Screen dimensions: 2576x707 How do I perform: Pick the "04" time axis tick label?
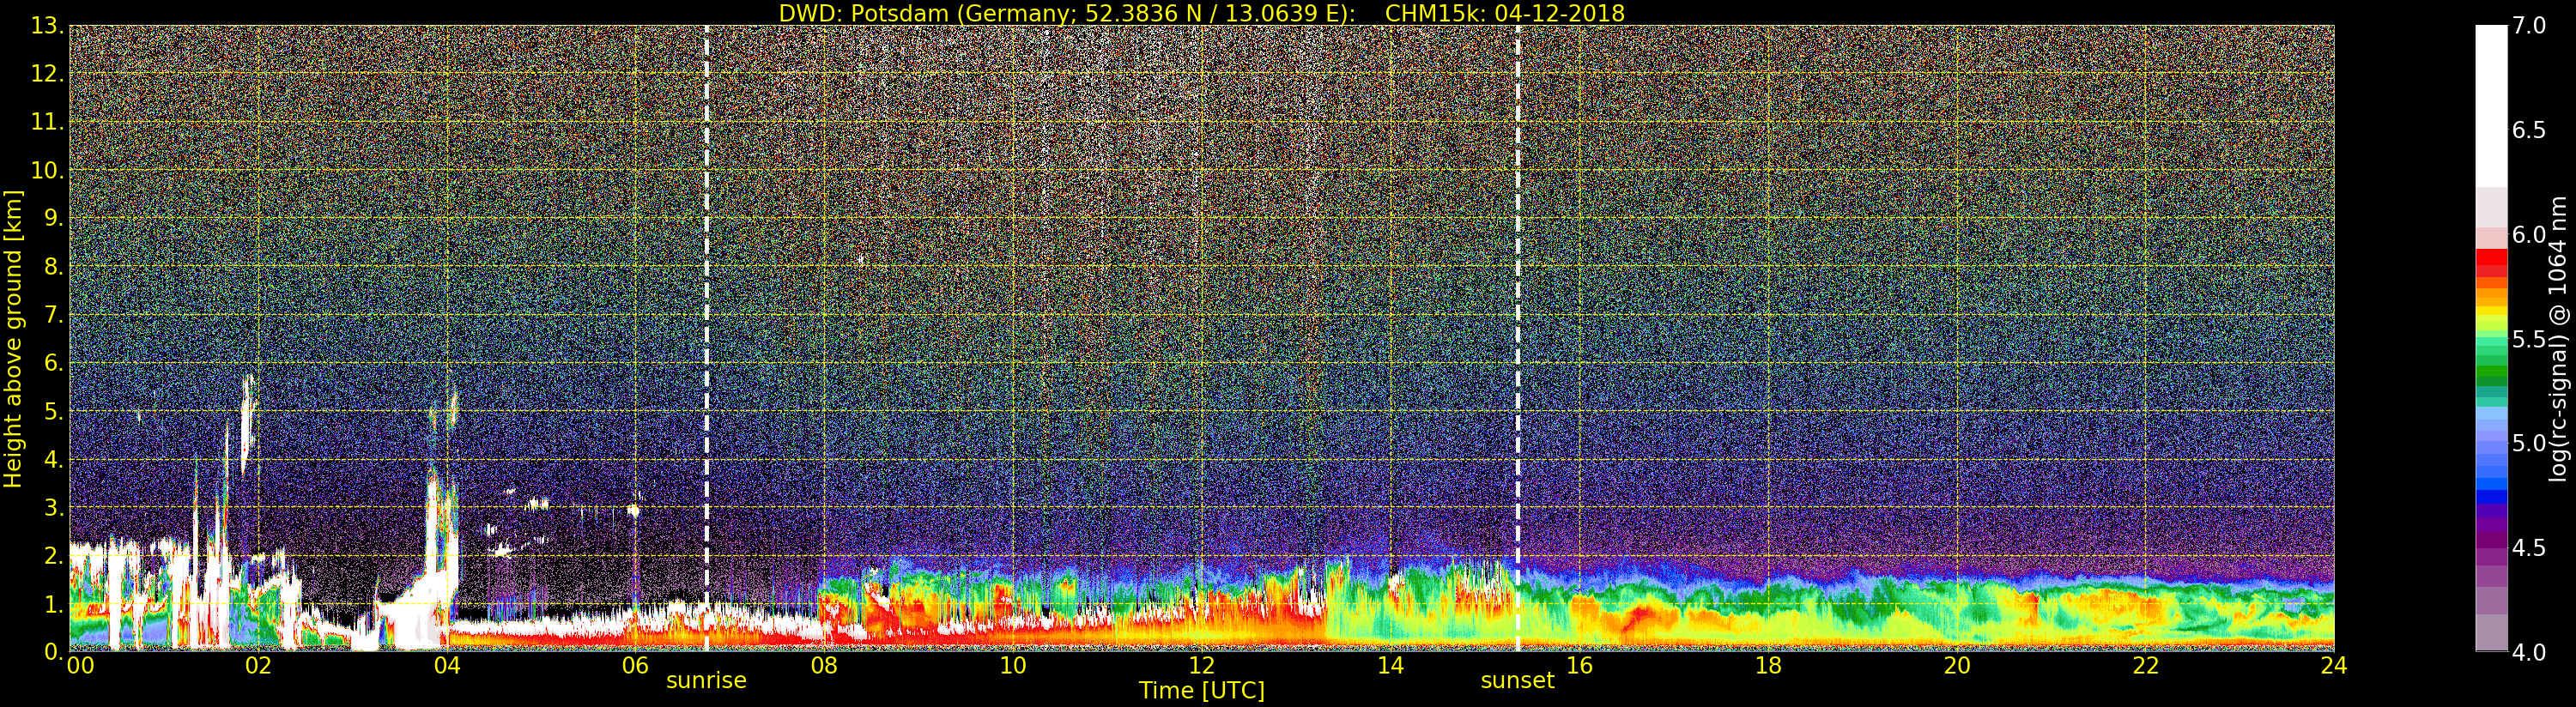coord(447,666)
